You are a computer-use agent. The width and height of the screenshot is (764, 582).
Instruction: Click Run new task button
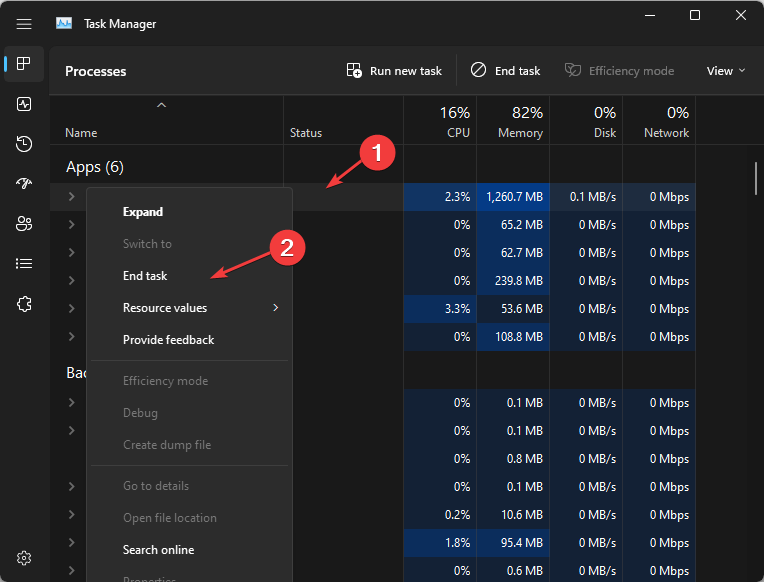[x=394, y=71]
